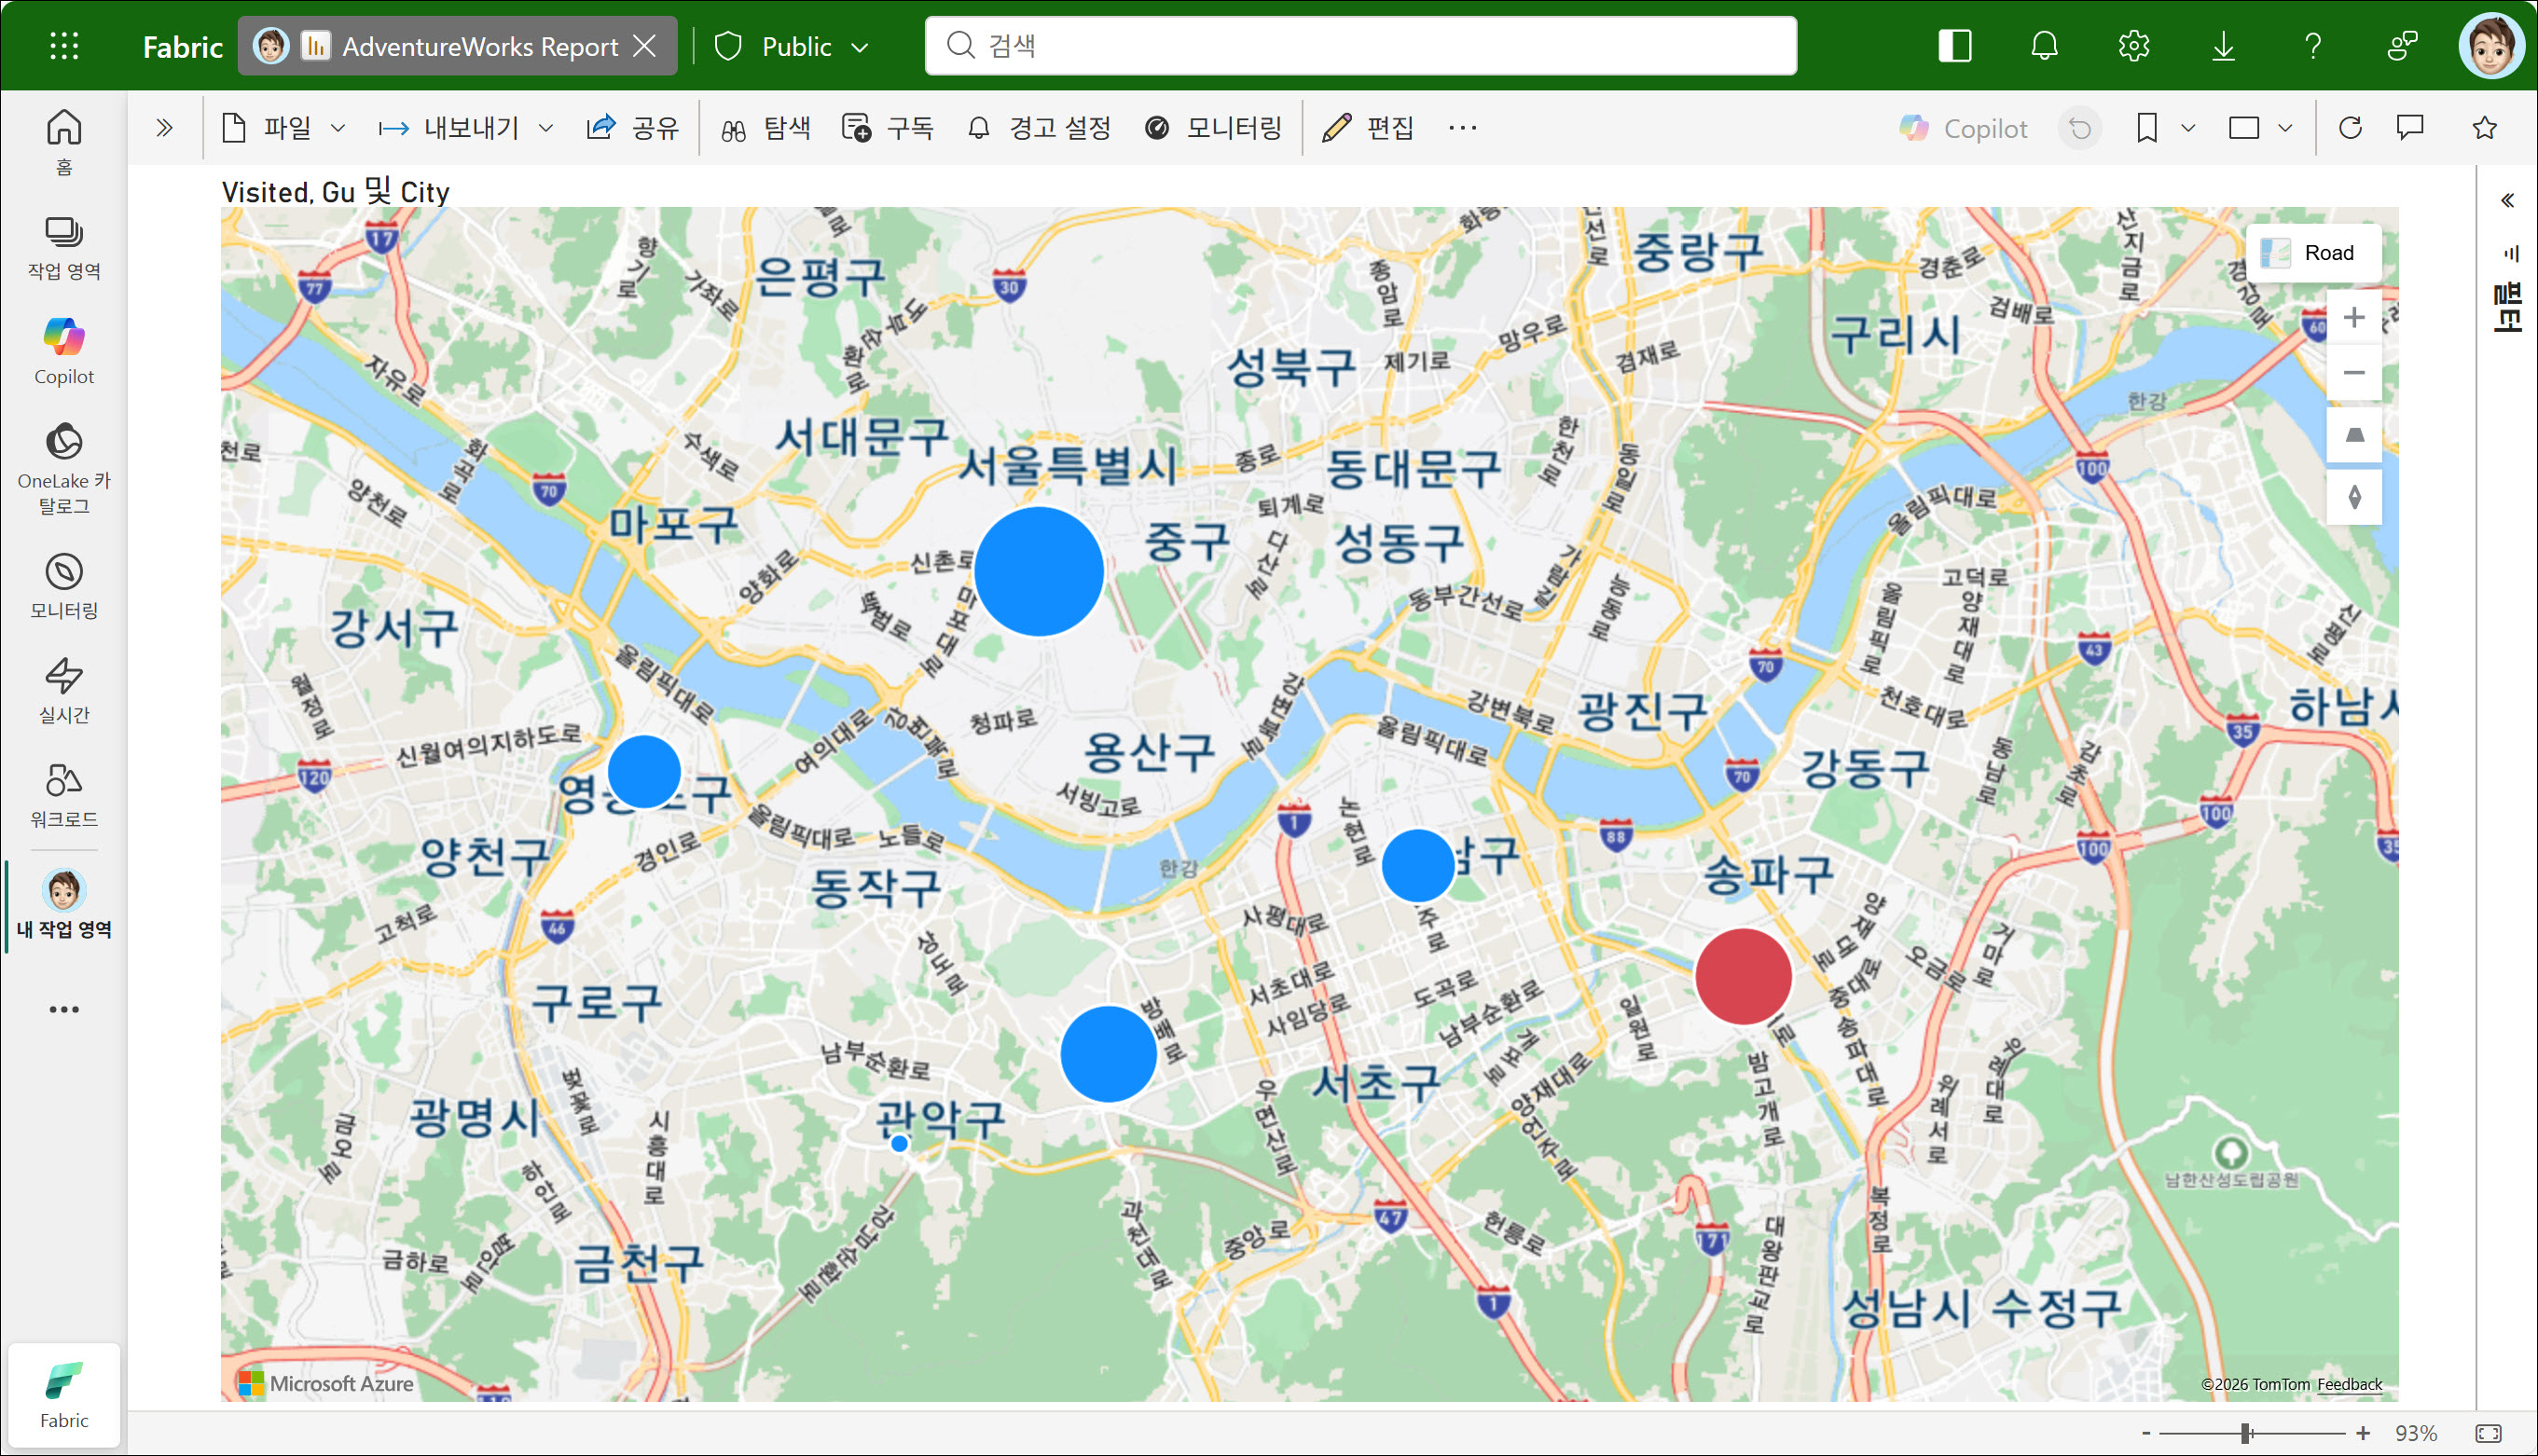Click the 검색 search box
The width and height of the screenshot is (2538, 1456).
click(x=1360, y=46)
